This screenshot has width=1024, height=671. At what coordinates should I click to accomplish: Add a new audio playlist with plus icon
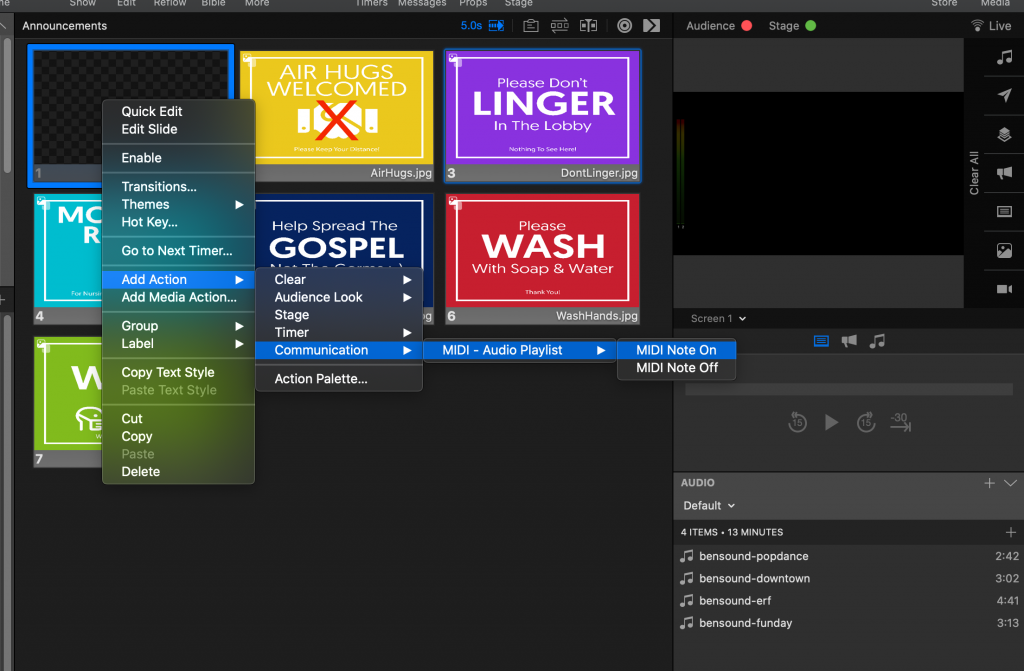989,483
